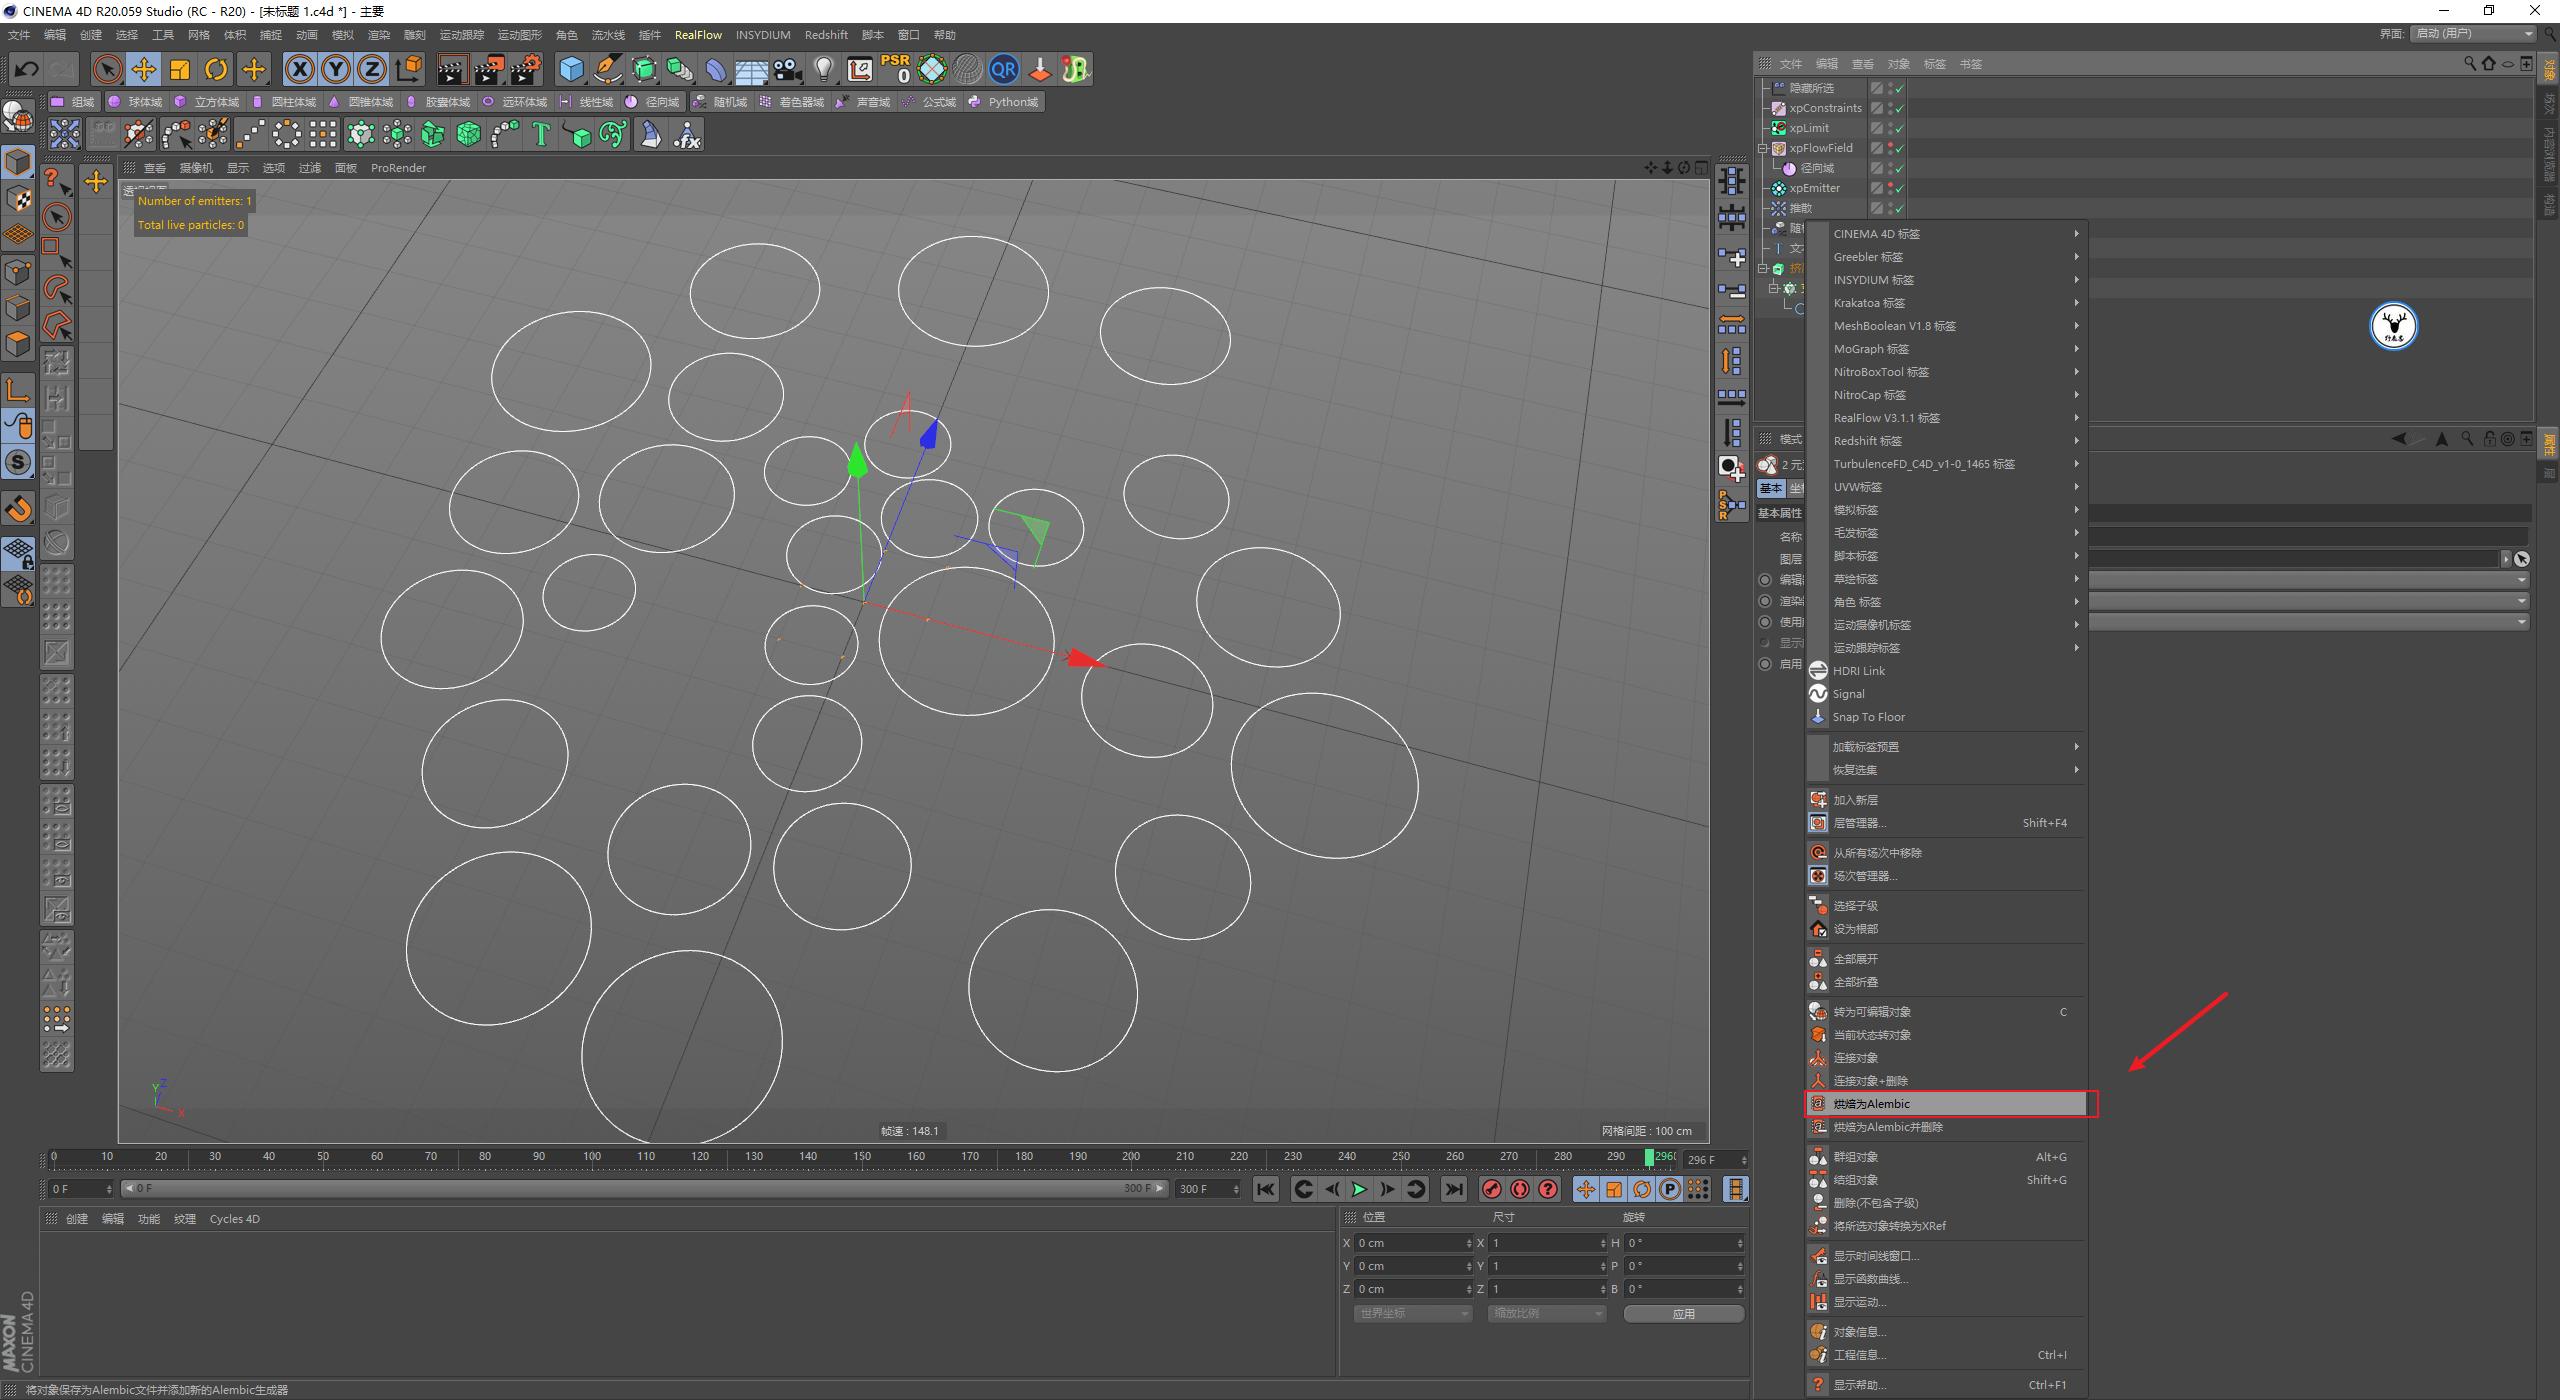The width and height of the screenshot is (2560, 1400).
Task: Collapse the xpFlowField hierarchy expander
Action: [x=1763, y=148]
